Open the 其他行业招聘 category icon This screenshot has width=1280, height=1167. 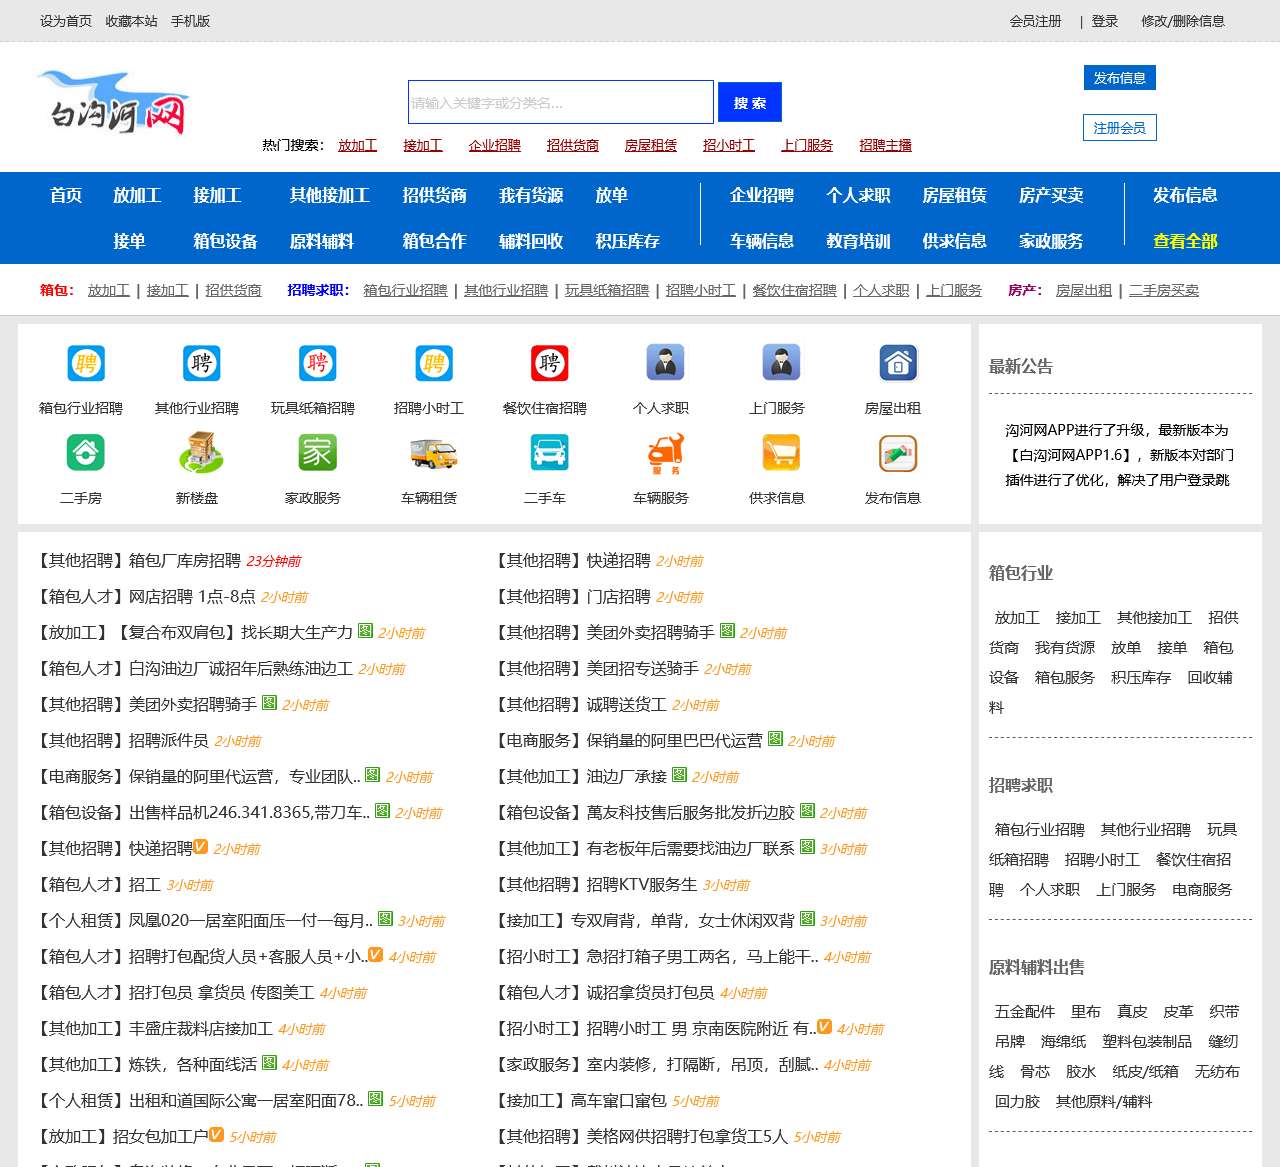(201, 363)
